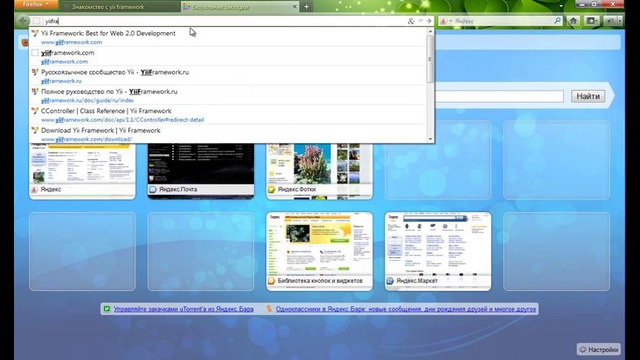The width and height of the screenshot is (640, 360).
Task: Close the Визуальные закладки tab
Action: click(x=295, y=7)
